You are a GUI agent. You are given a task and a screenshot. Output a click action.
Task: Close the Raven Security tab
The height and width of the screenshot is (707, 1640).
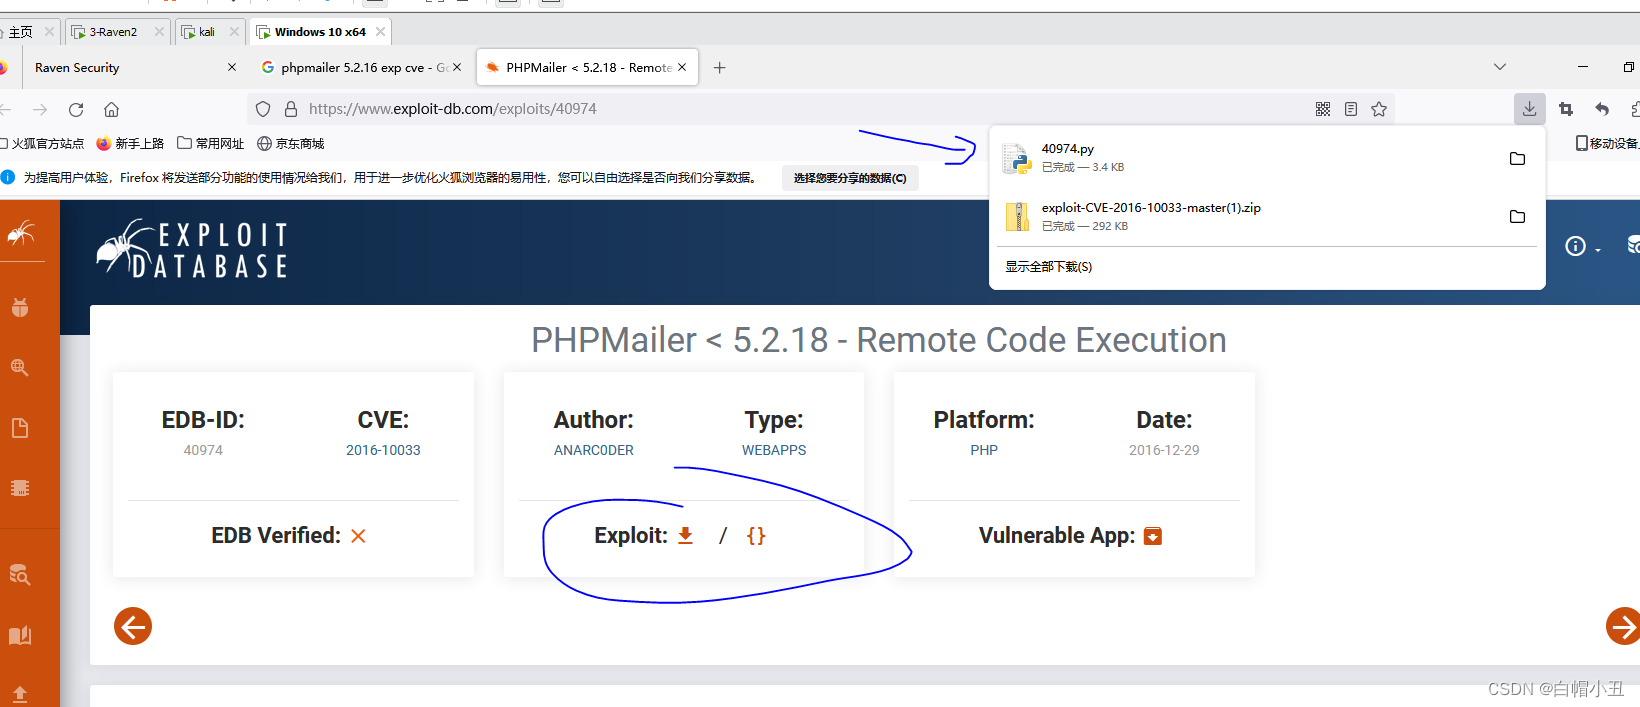232,68
